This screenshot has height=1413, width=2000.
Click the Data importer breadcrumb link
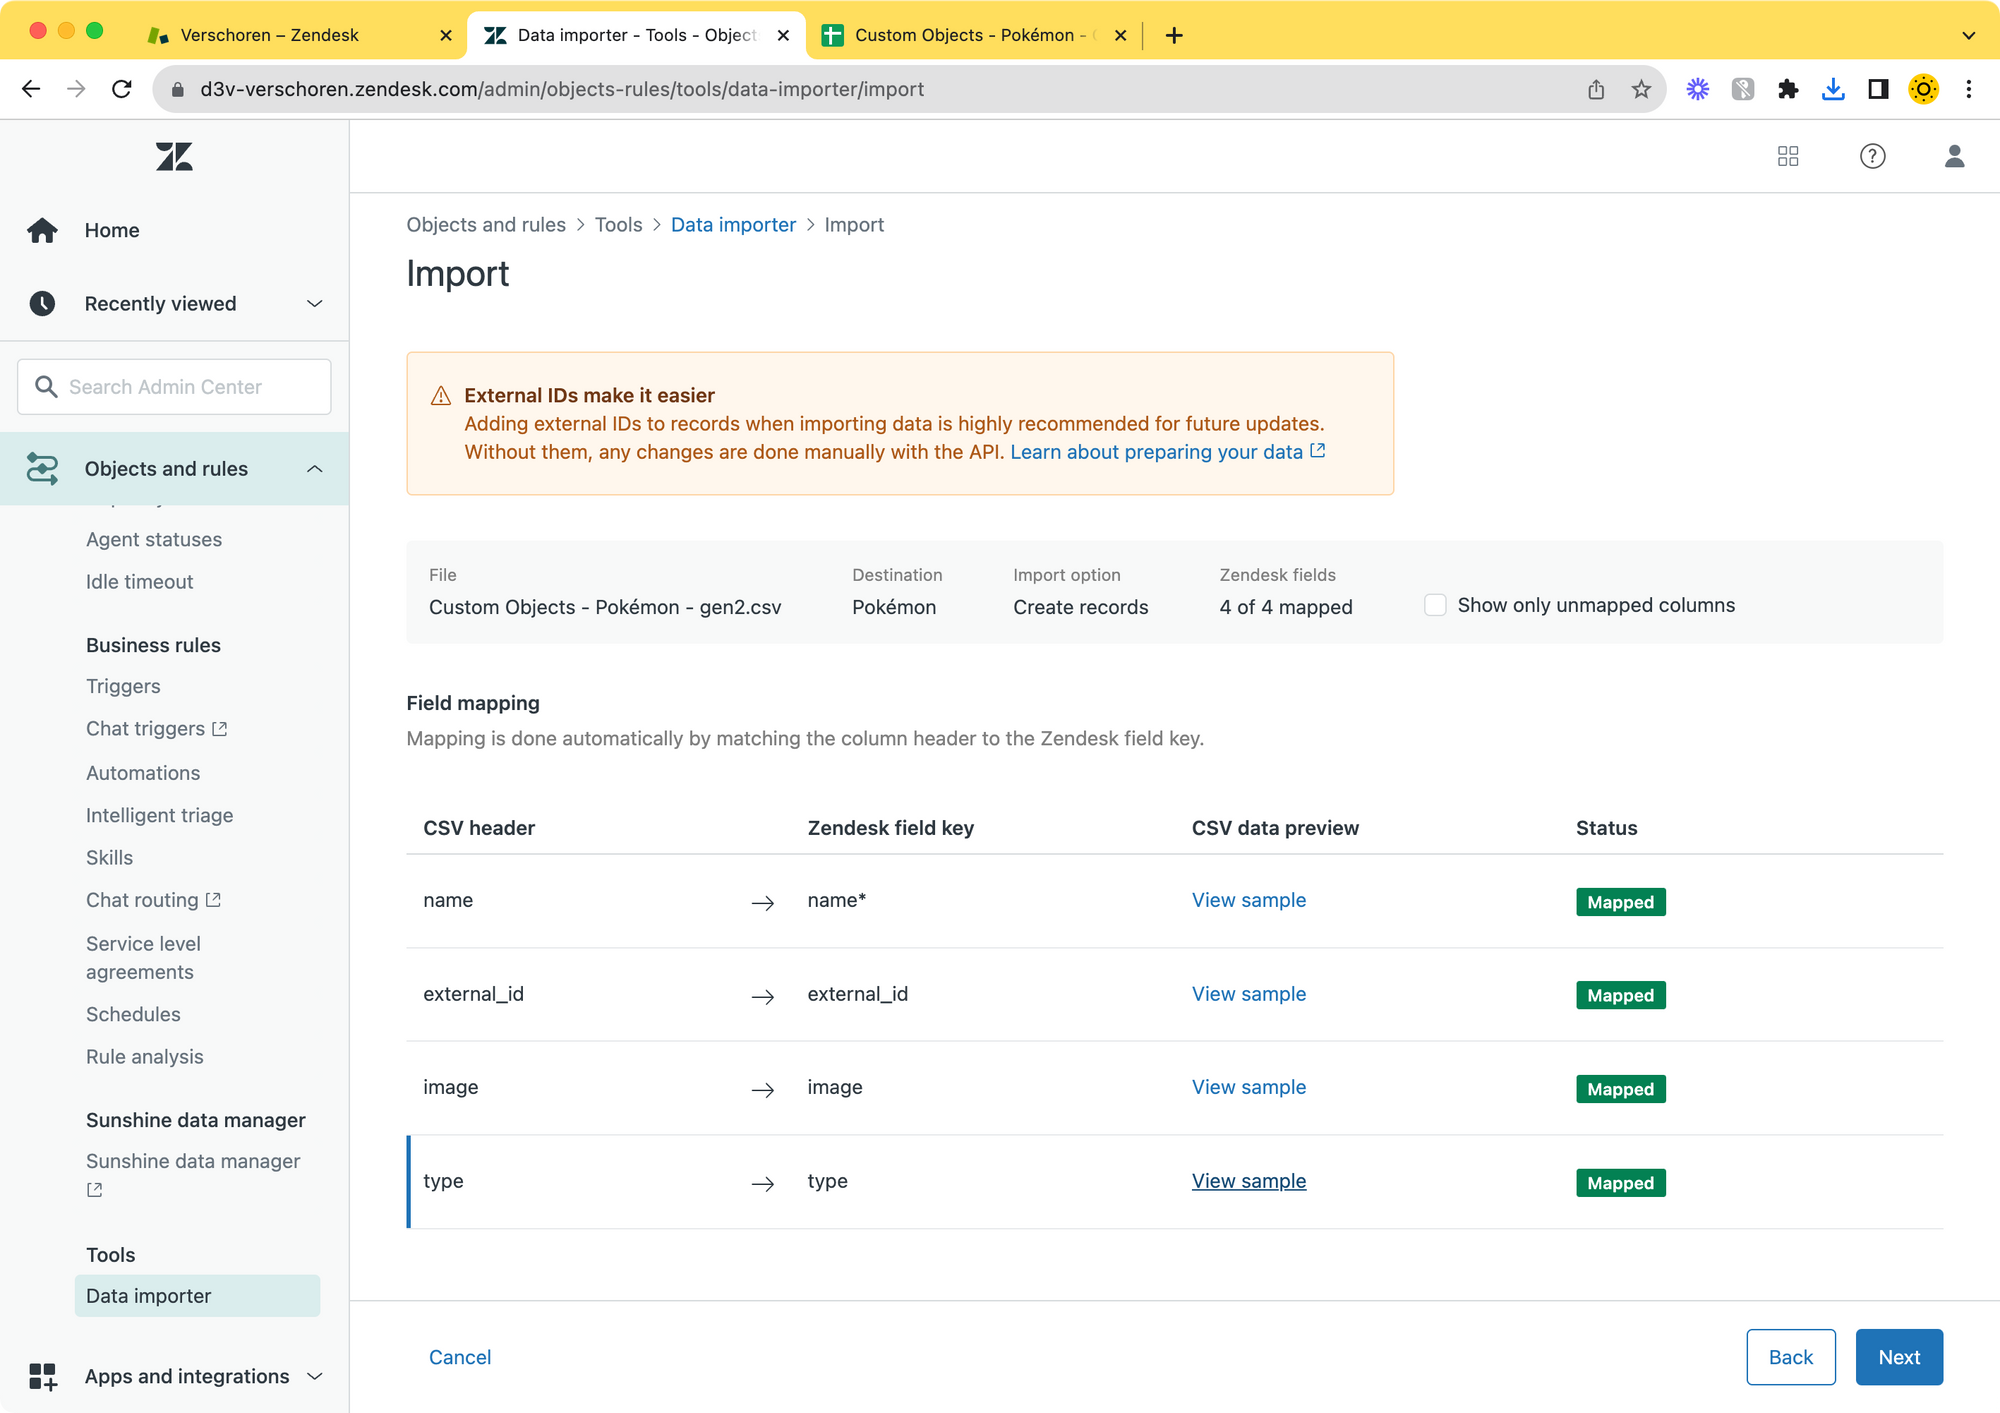click(x=733, y=225)
